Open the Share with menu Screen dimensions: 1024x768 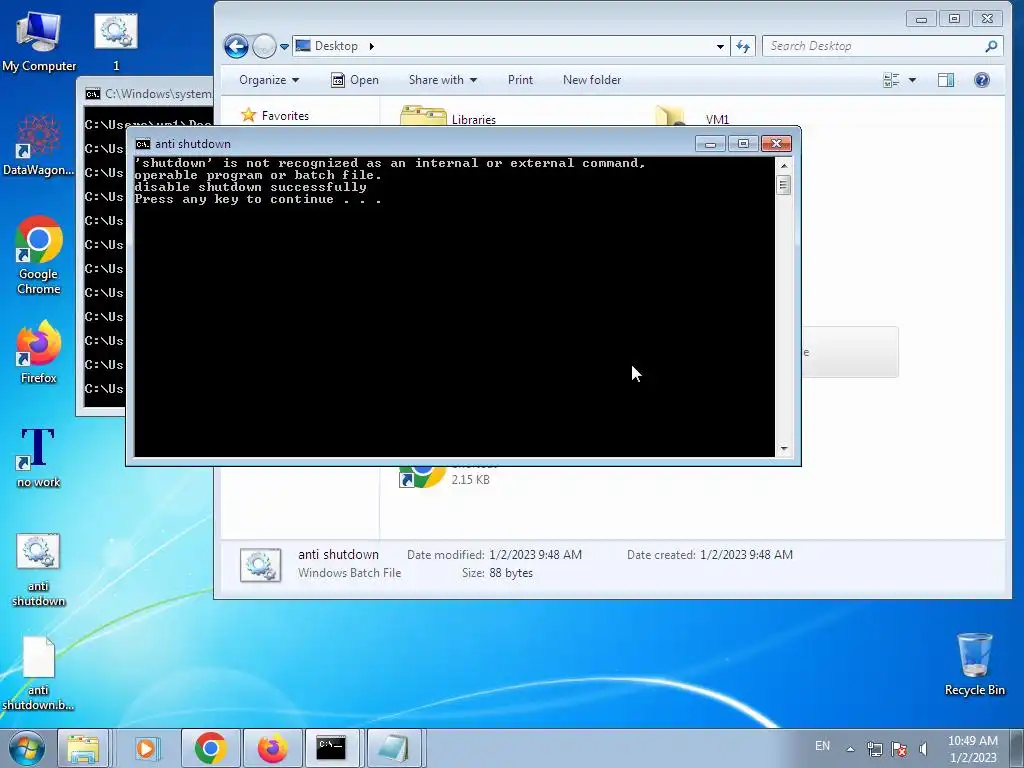(443, 80)
